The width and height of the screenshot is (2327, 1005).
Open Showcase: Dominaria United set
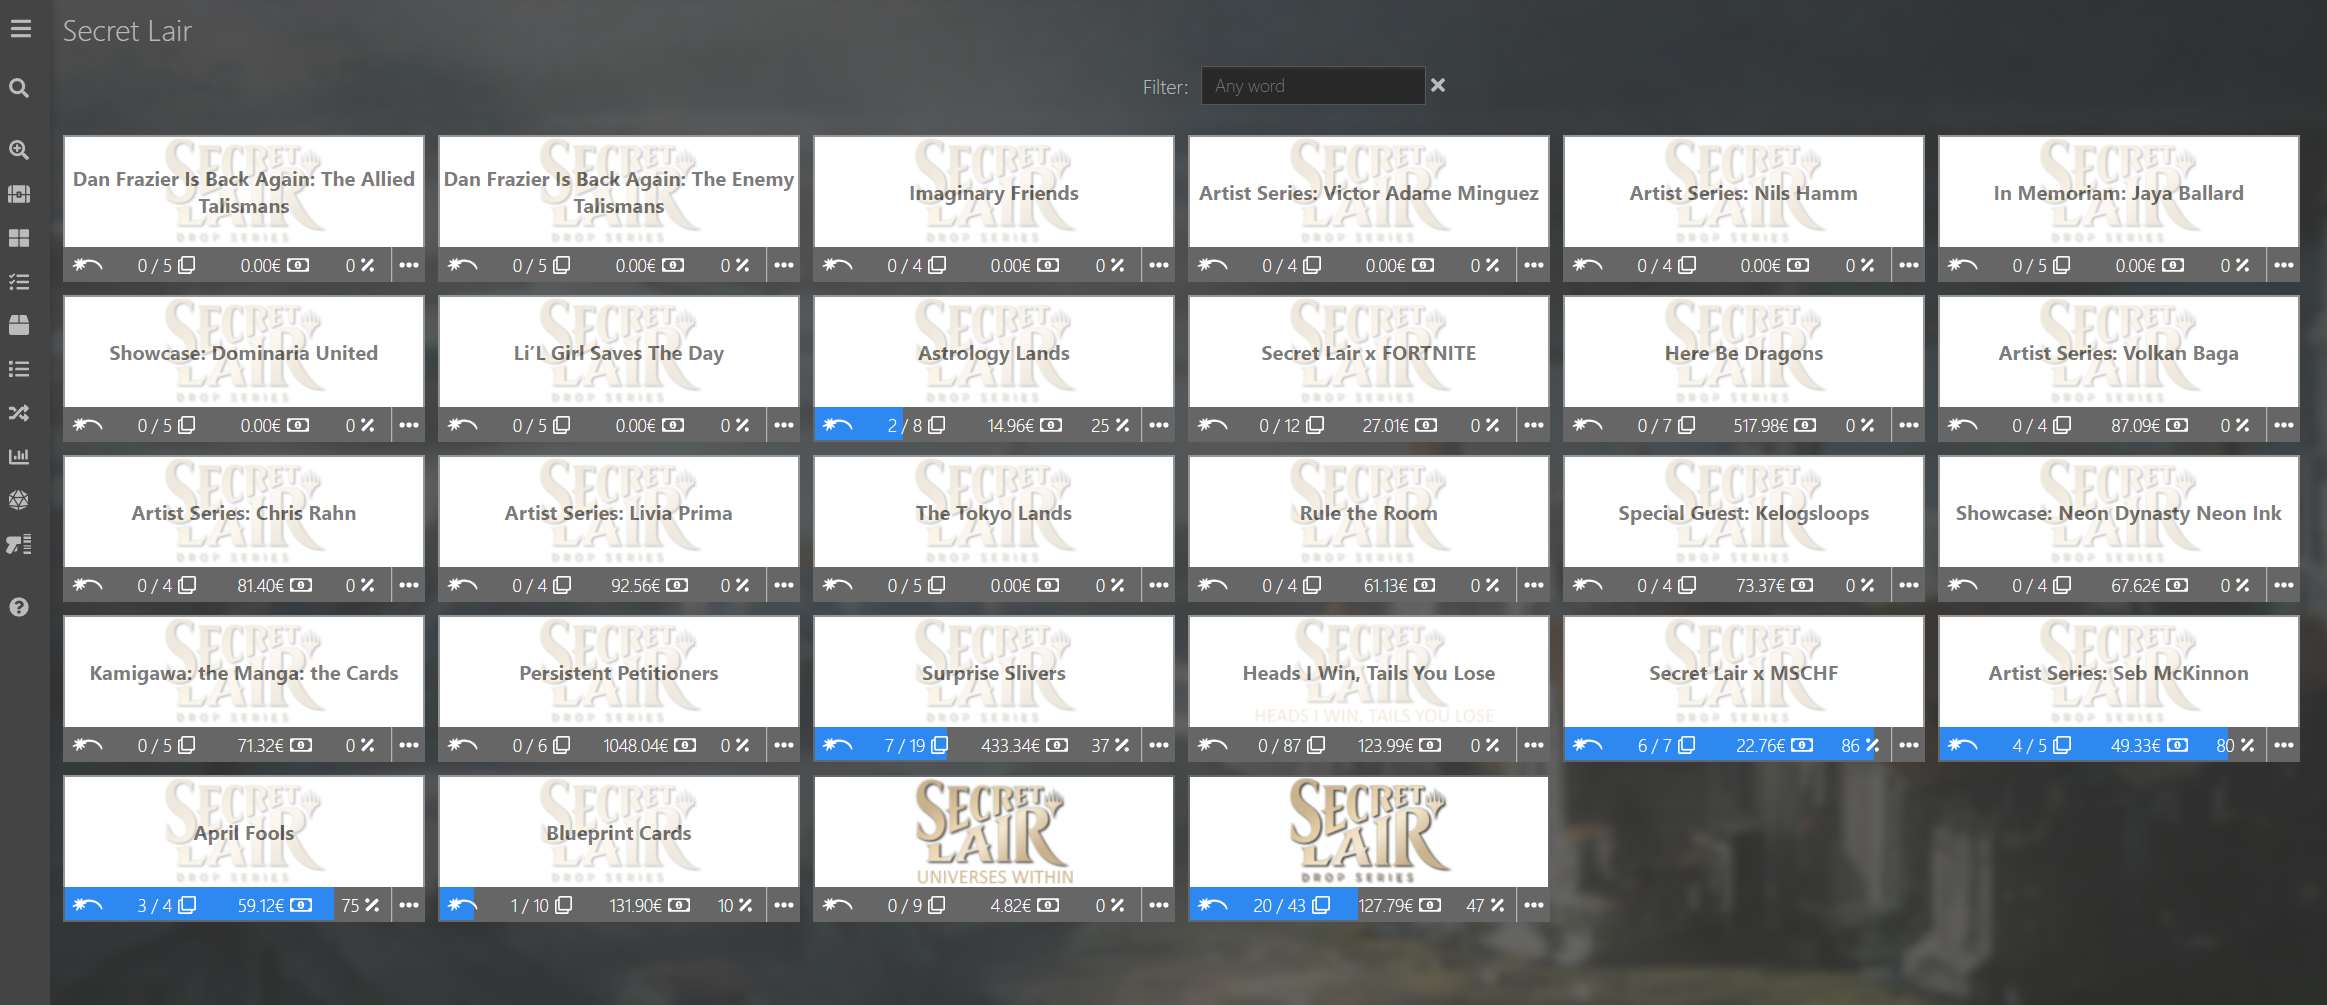244,352
